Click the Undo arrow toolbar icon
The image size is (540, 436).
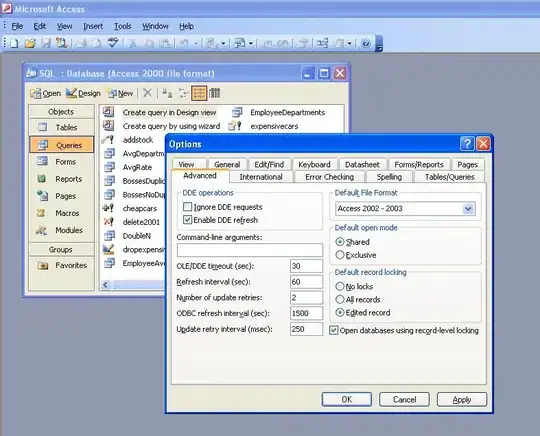pyautogui.click(x=185, y=43)
